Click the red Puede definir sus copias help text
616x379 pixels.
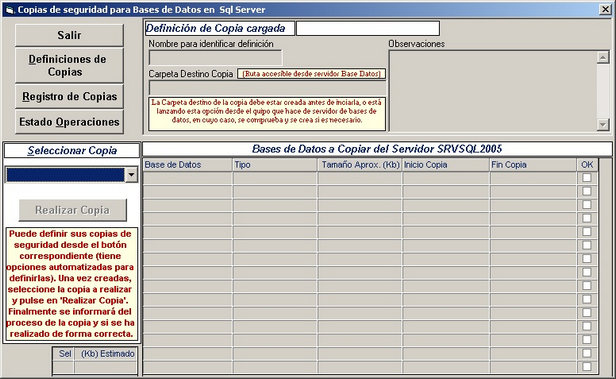click(72, 284)
